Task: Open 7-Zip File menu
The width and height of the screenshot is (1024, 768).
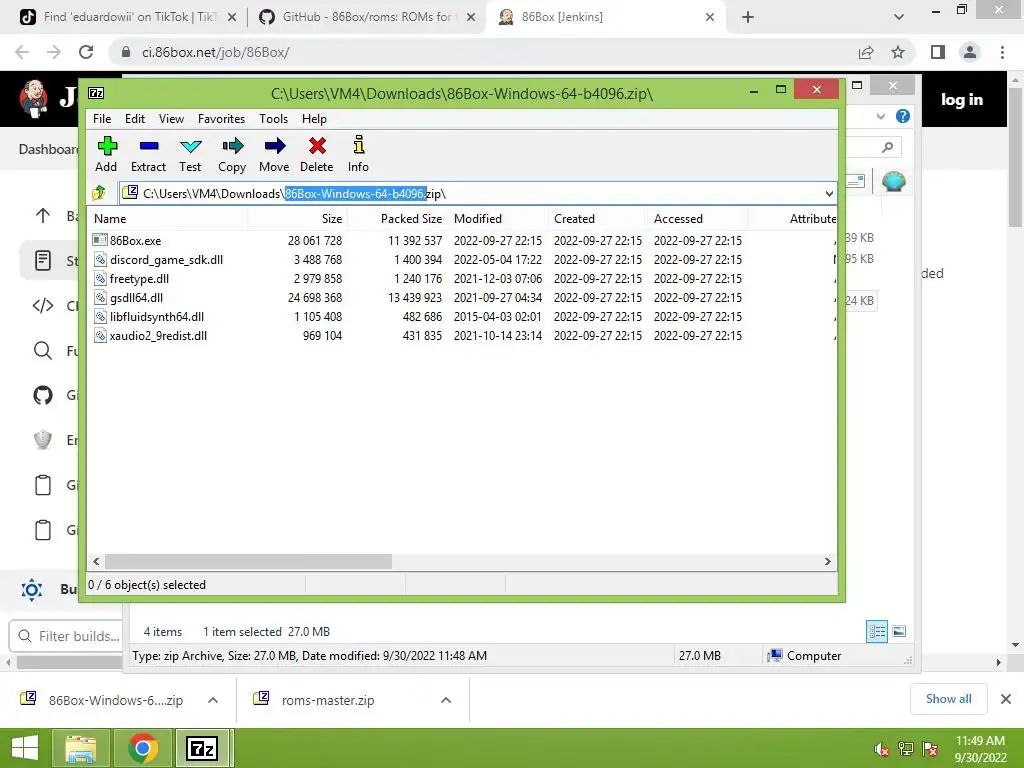Action: 102,119
